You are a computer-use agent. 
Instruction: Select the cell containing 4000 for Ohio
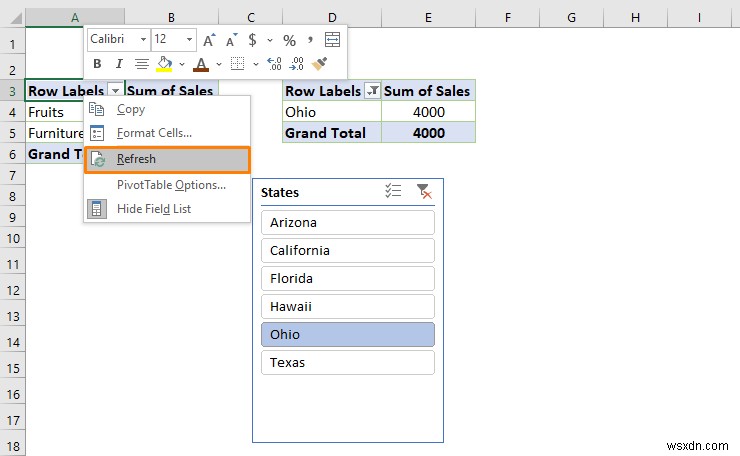(x=427, y=112)
